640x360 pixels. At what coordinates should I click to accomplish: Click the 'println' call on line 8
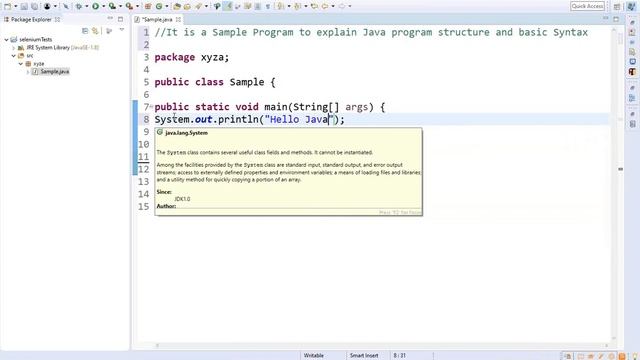pyautogui.click(x=238, y=120)
